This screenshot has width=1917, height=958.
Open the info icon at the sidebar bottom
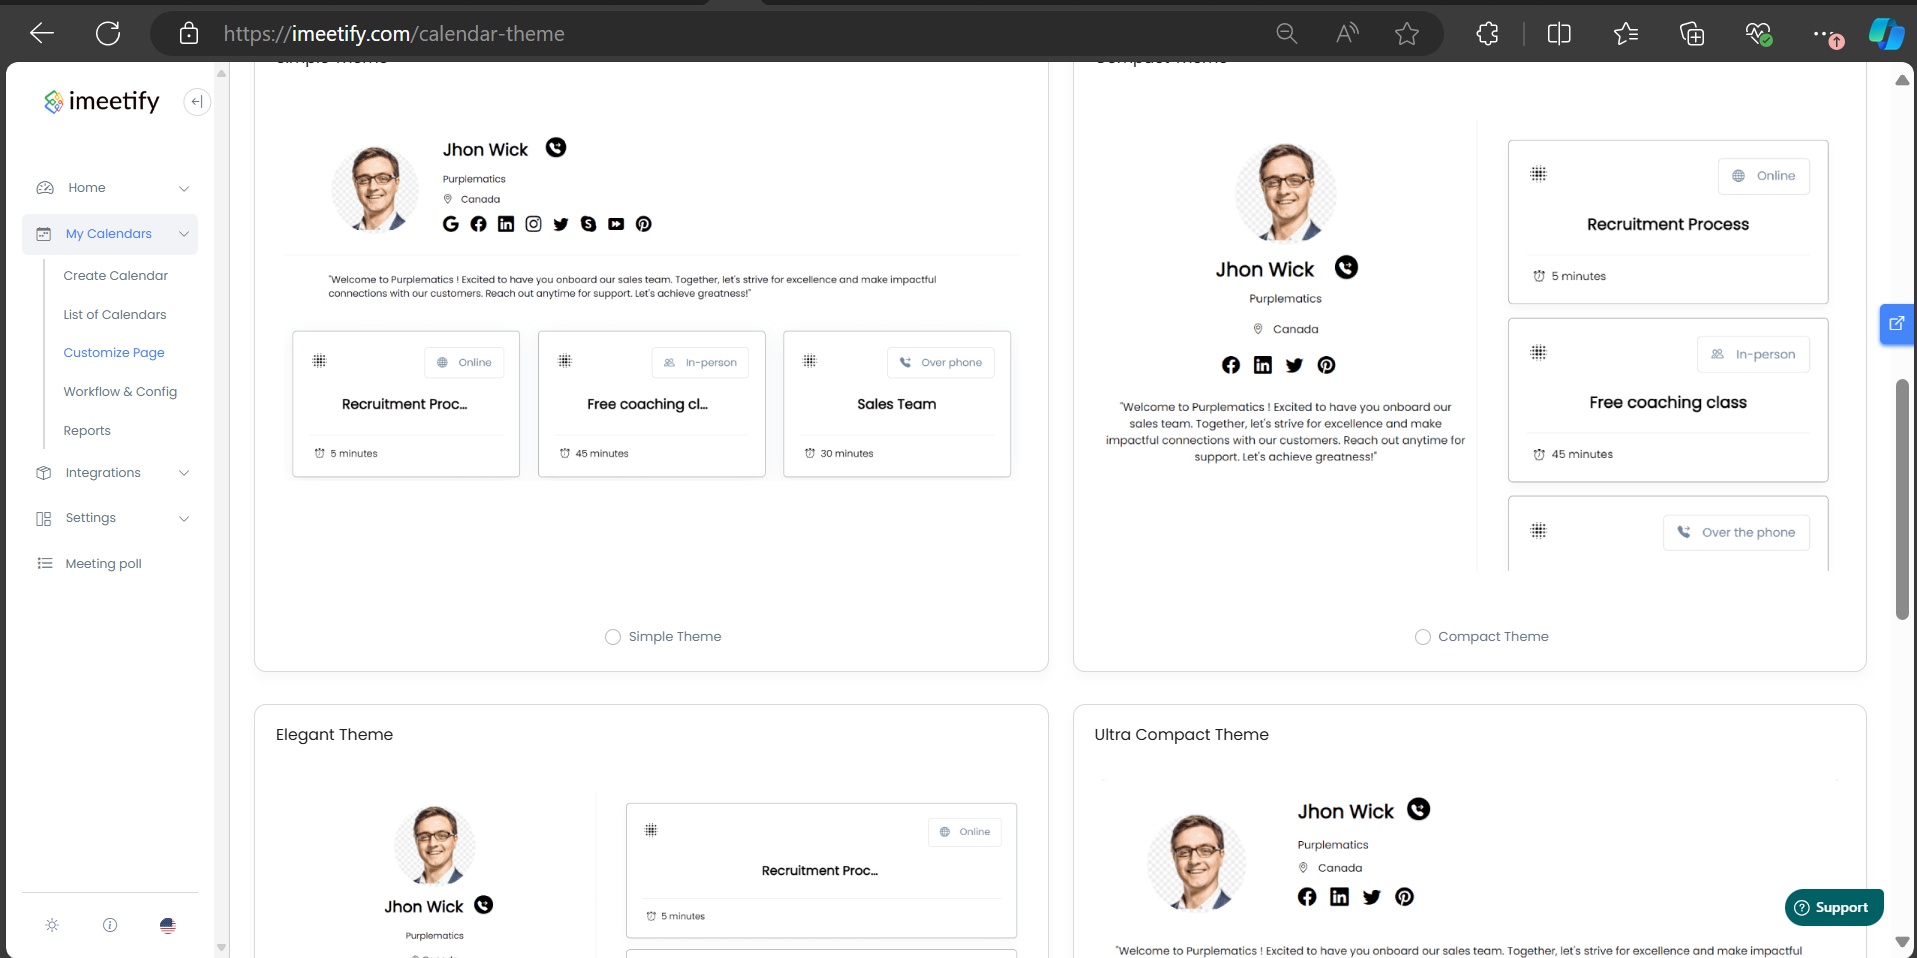[x=110, y=925]
